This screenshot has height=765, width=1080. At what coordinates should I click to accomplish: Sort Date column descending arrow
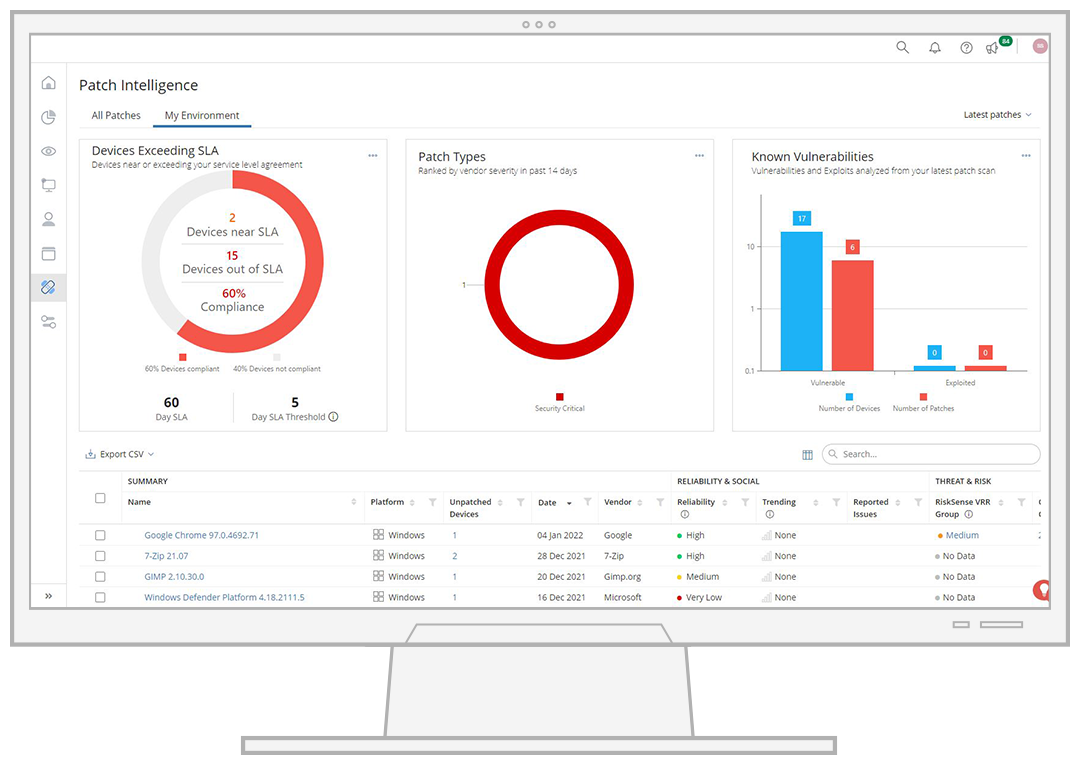click(569, 503)
